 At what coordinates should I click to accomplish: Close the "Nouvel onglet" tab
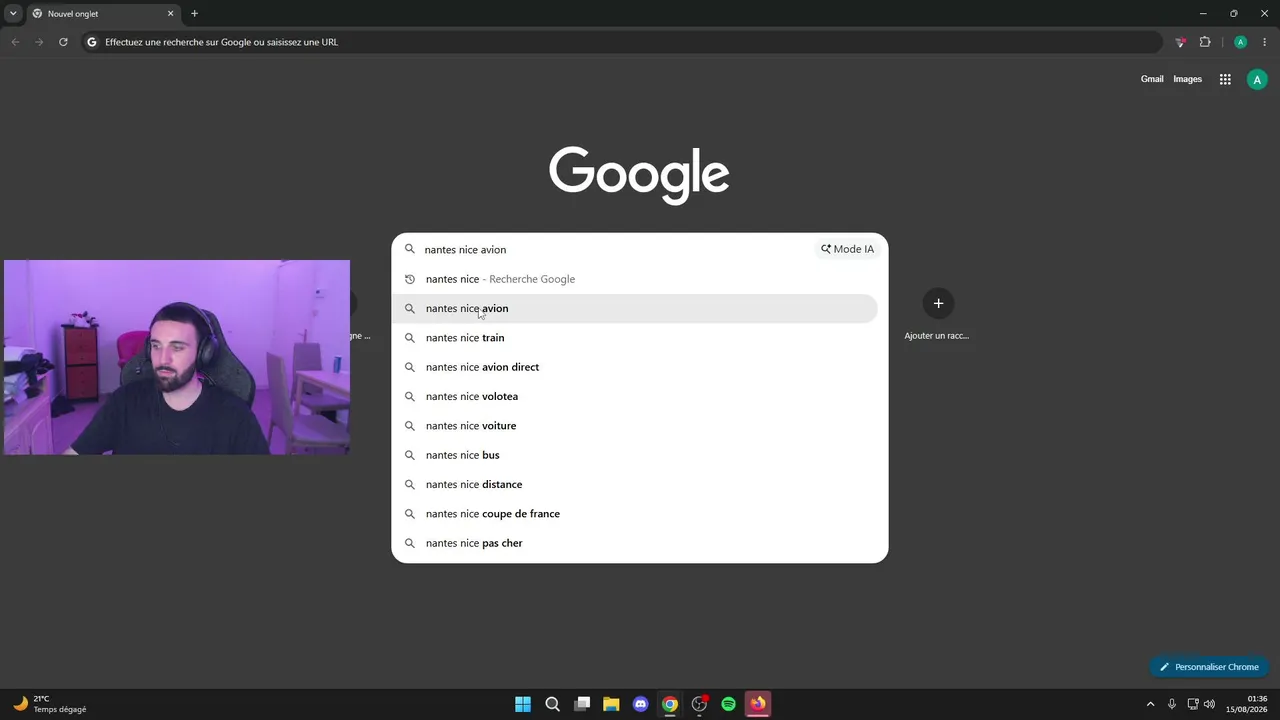pyautogui.click(x=170, y=14)
